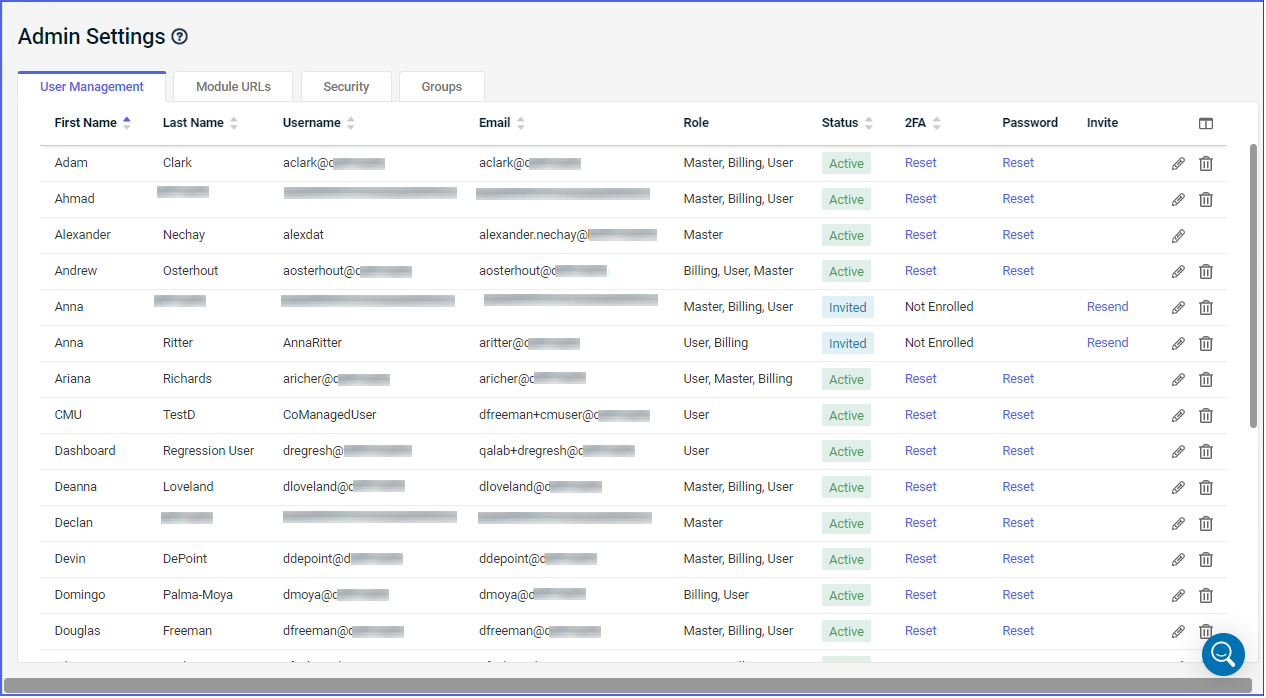The height and width of the screenshot is (698, 1266).
Task: Open the Admin Settings help icon
Action: tap(179, 36)
